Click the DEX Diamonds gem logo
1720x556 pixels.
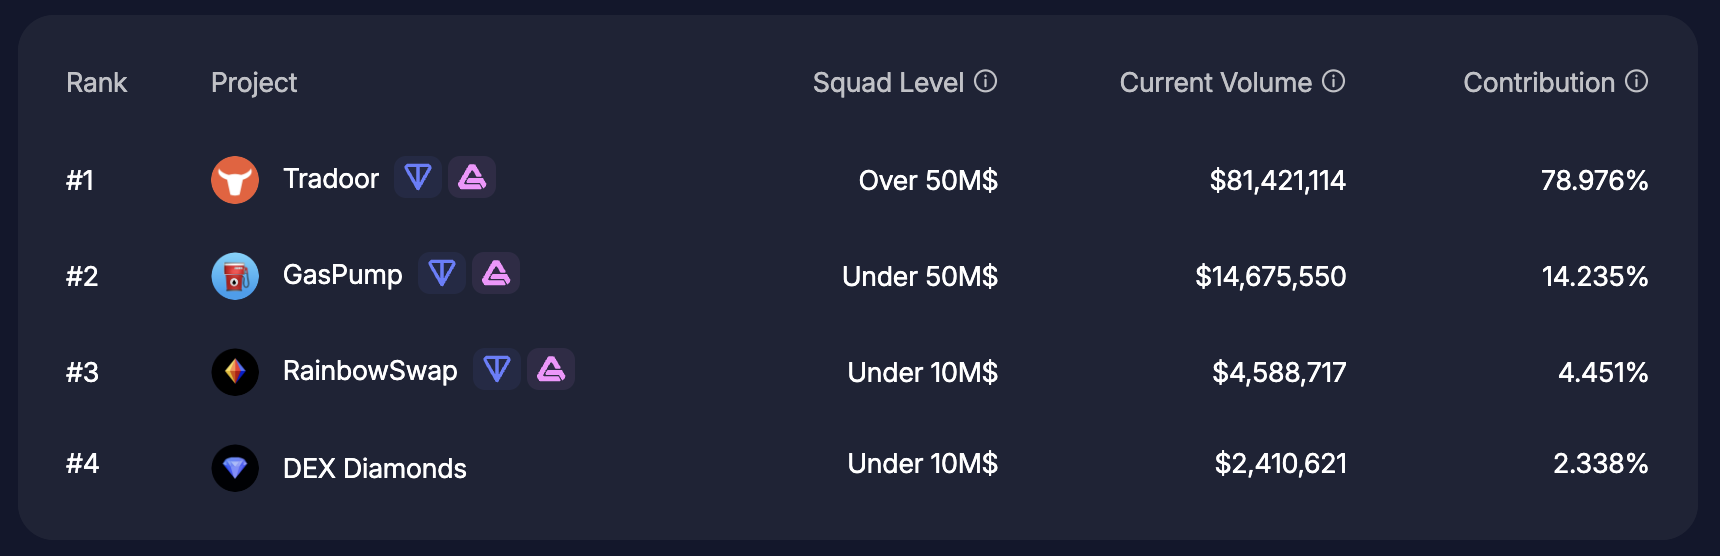click(235, 468)
